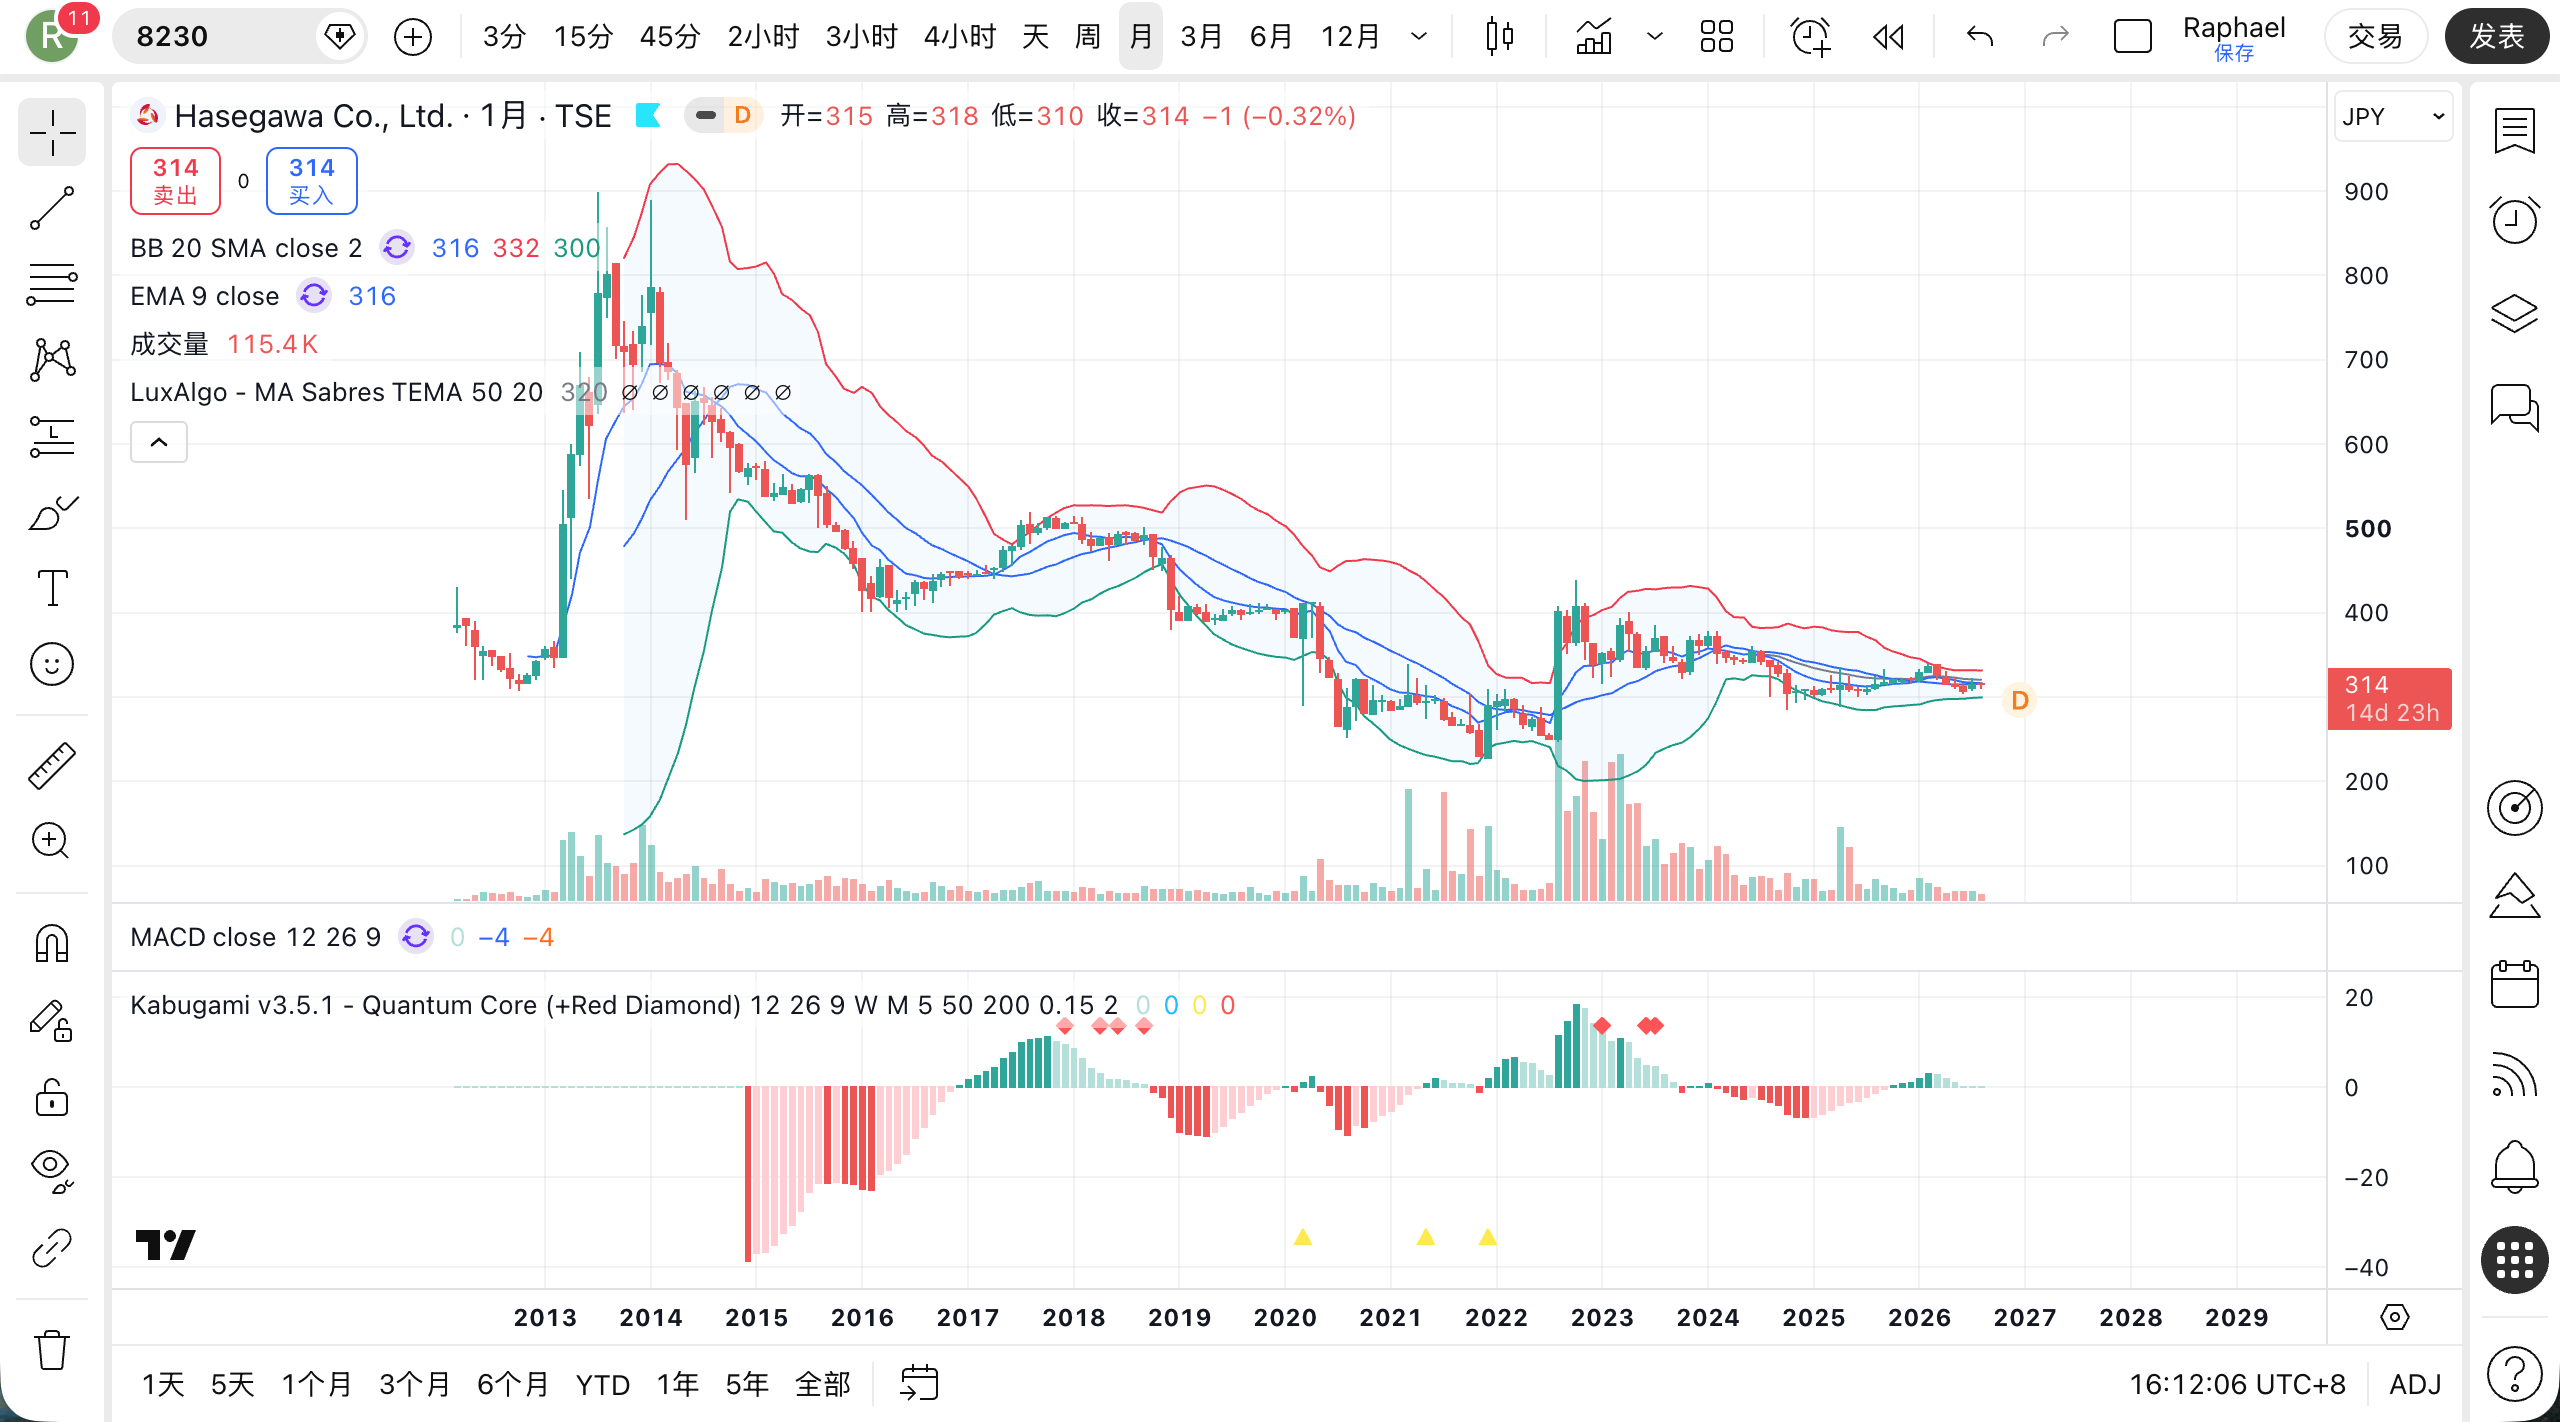2560x1422 pixels.
Task: Open the alerts panel
Action: pyautogui.click(x=2514, y=220)
